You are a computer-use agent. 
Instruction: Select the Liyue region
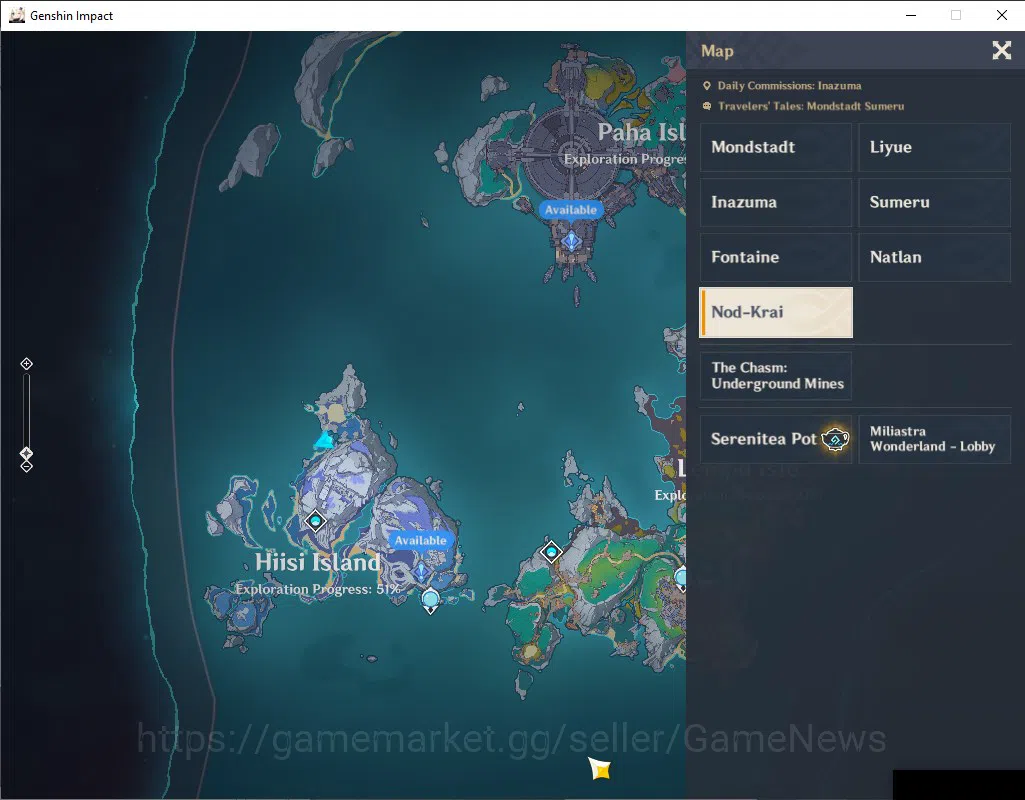point(934,148)
